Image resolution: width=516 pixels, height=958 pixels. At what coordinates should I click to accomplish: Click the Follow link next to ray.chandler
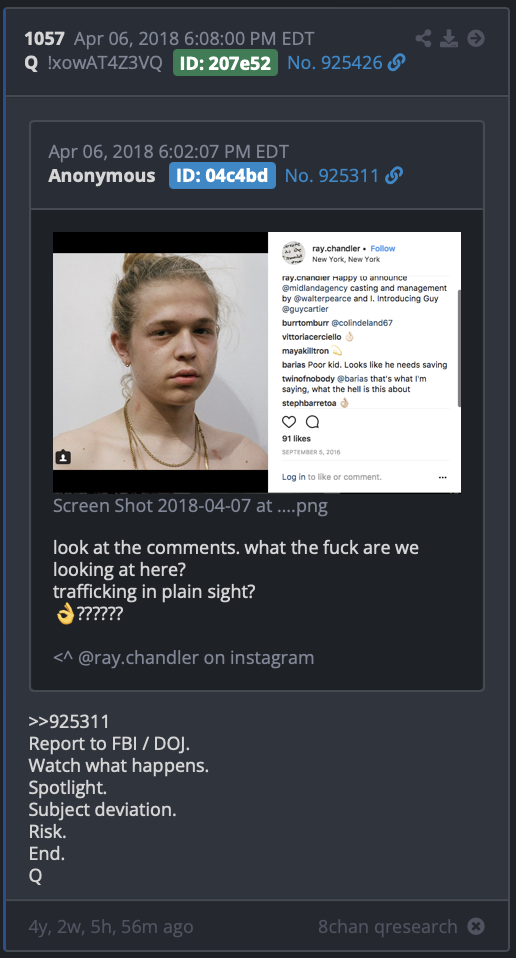(383, 249)
